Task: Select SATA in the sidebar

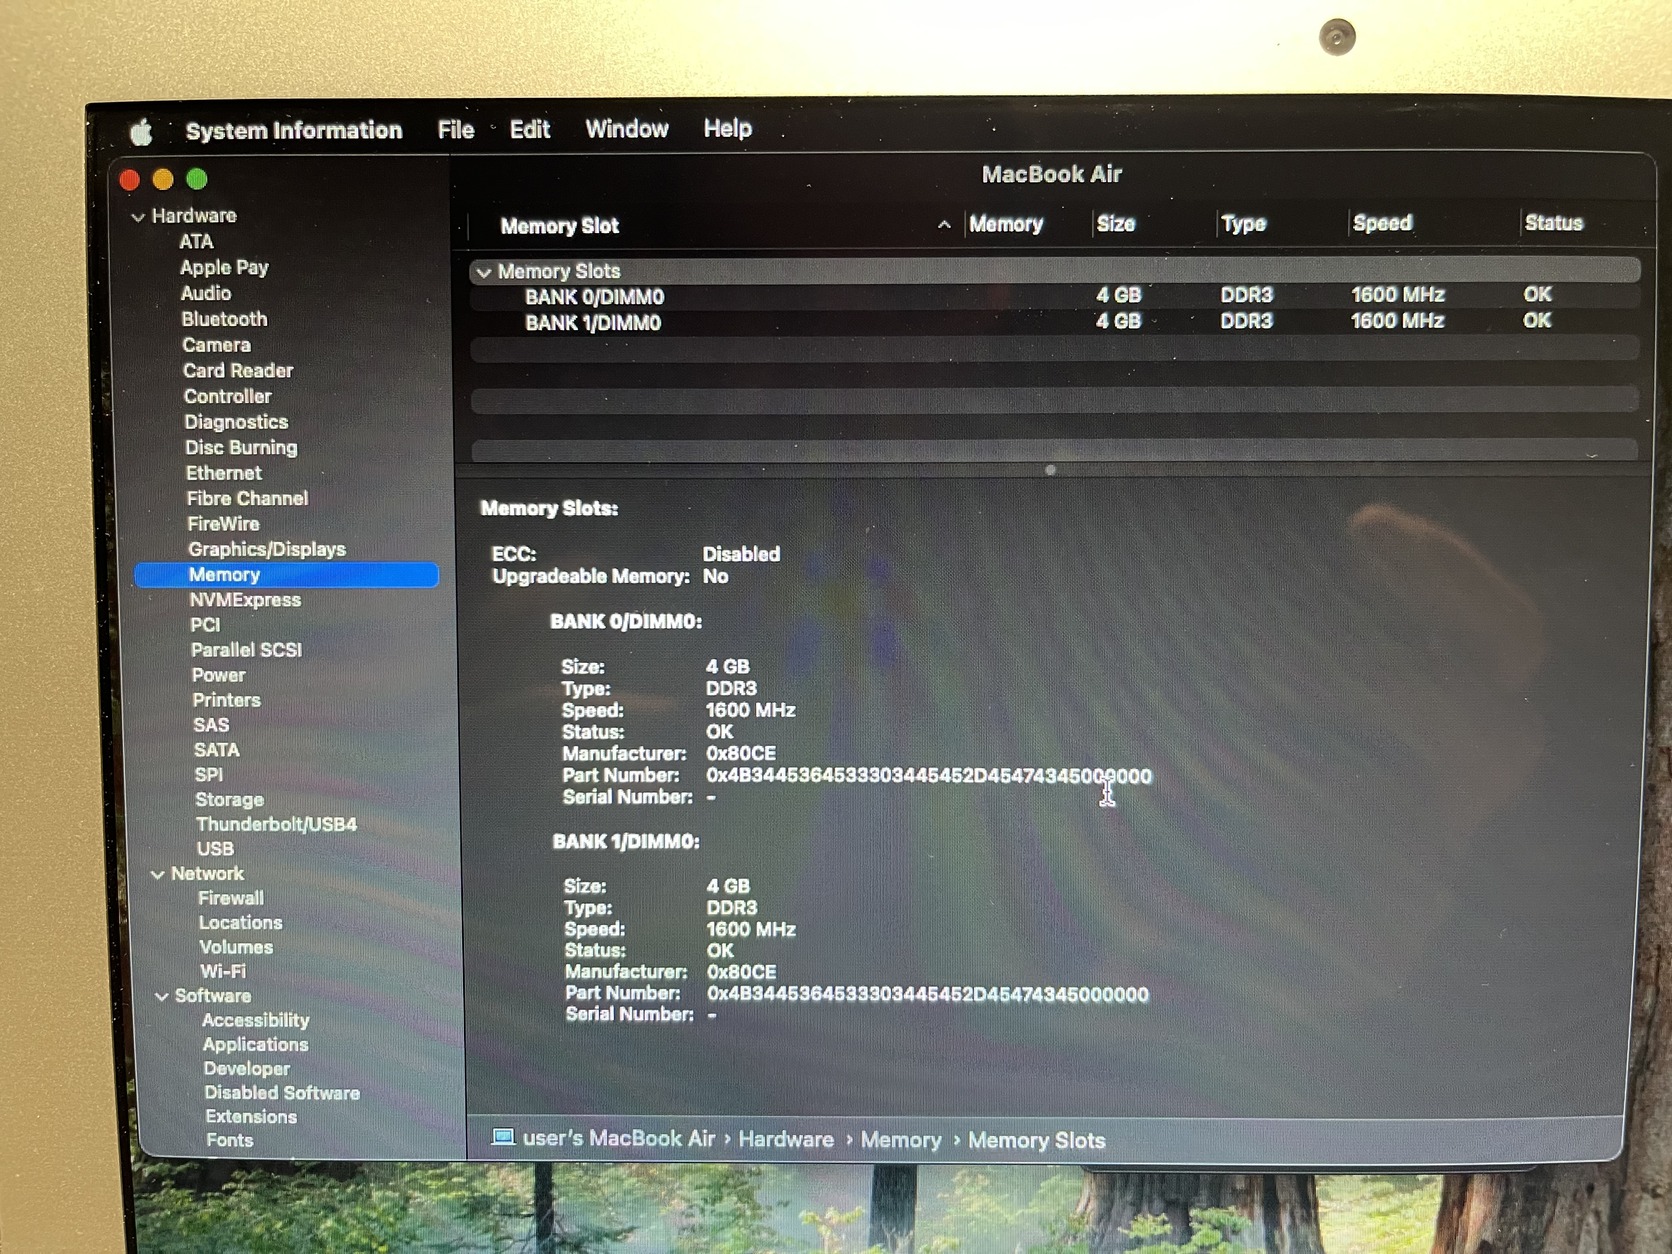Action: click(216, 751)
